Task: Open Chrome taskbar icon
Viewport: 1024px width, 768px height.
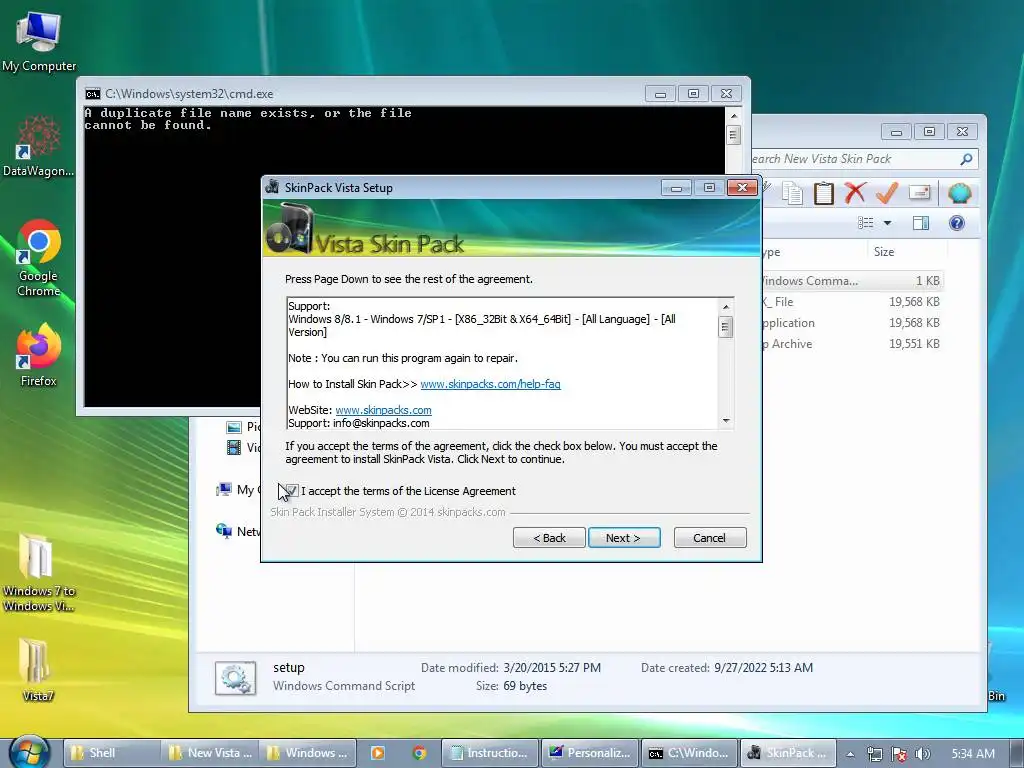Action: click(x=419, y=753)
